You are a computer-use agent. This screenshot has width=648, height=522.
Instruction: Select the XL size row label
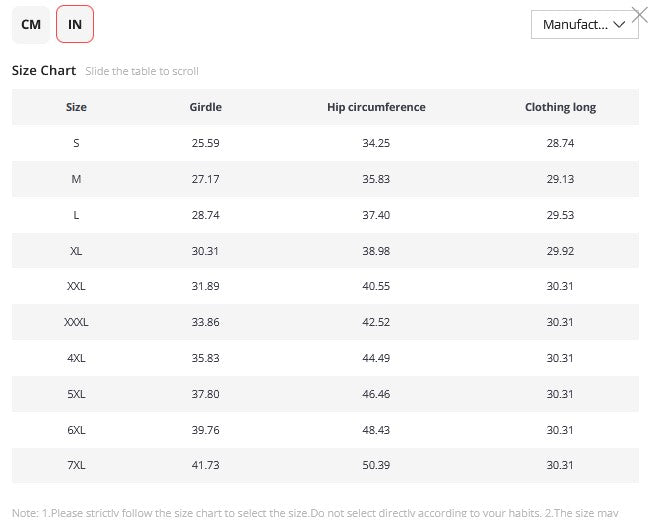click(x=76, y=251)
